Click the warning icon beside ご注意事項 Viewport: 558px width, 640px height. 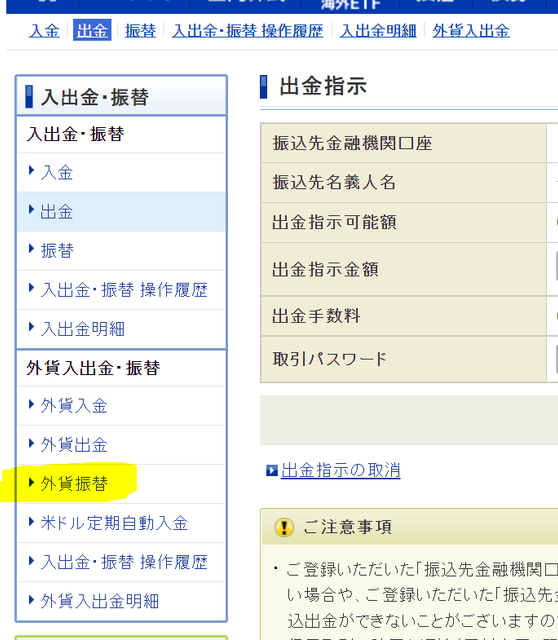284,527
